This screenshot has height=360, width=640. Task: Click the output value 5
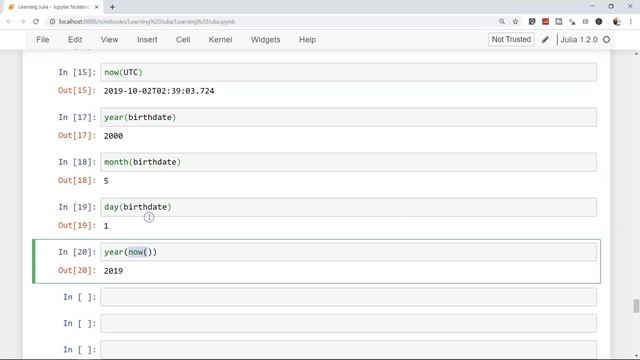106,181
